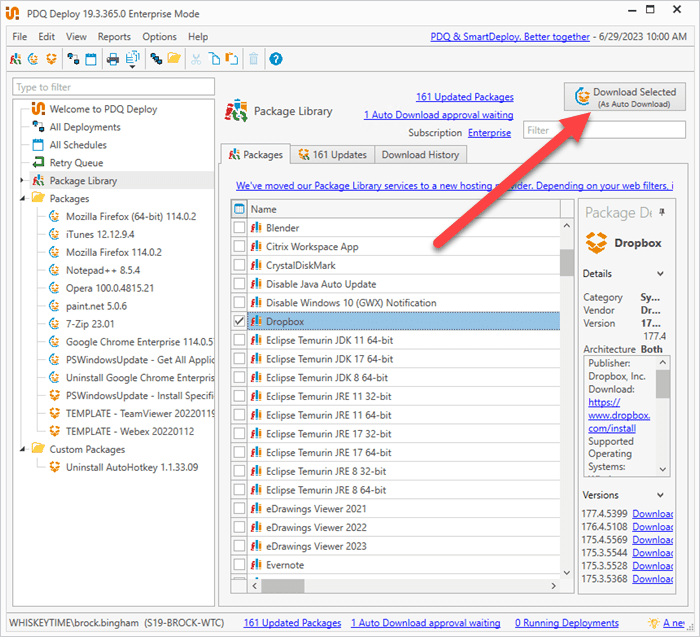
Task: Check Eclipse Temurin JDK 11 64-bit checkbox
Action: (239, 340)
